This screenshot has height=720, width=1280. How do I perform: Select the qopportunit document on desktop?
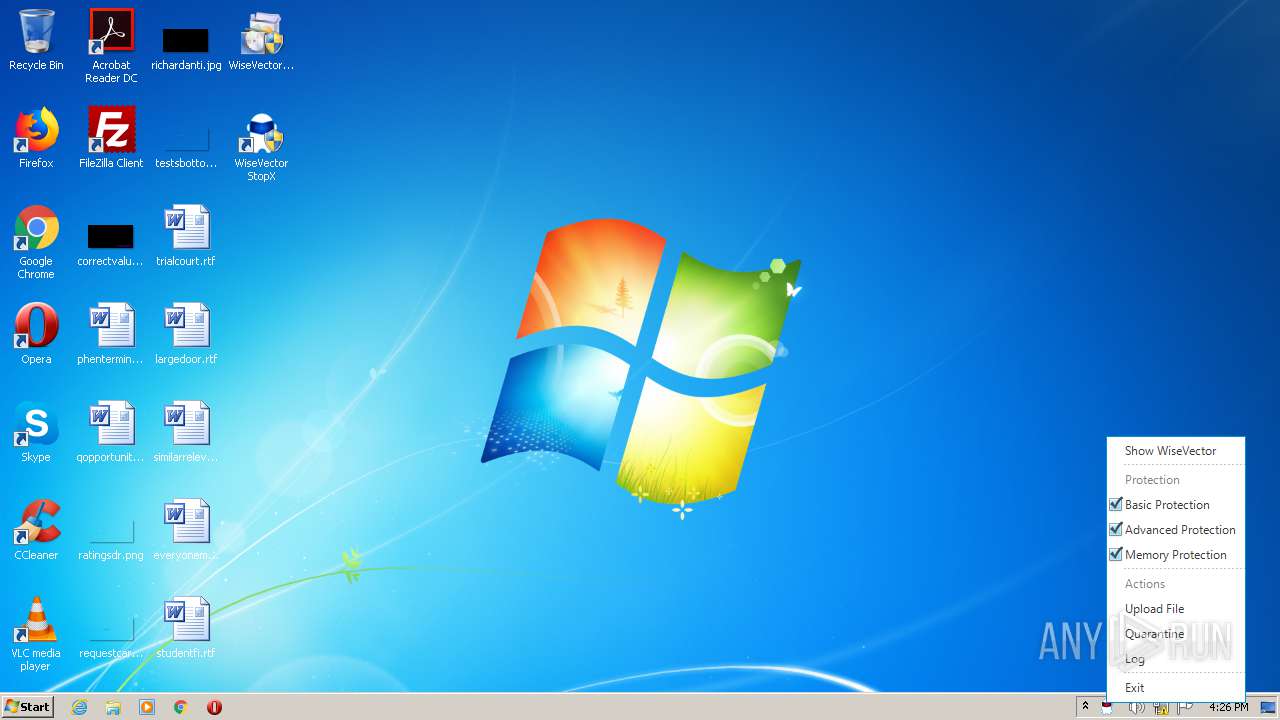tap(110, 432)
